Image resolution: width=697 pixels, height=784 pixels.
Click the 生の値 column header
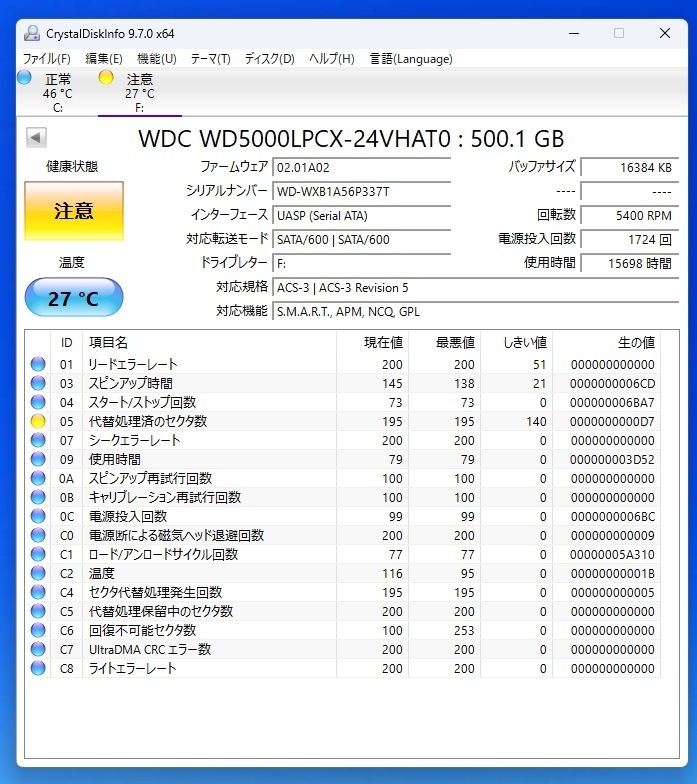coord(606,342)
